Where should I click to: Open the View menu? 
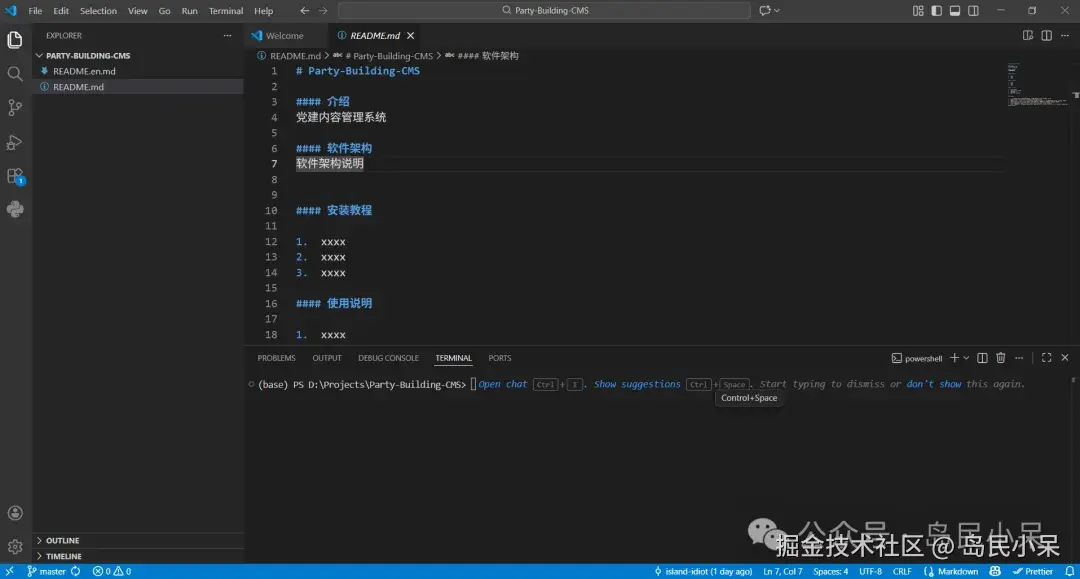click(137, 10)
